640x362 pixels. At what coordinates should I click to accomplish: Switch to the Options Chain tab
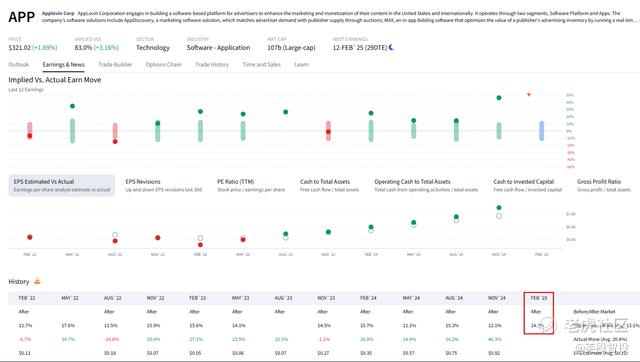163,64
